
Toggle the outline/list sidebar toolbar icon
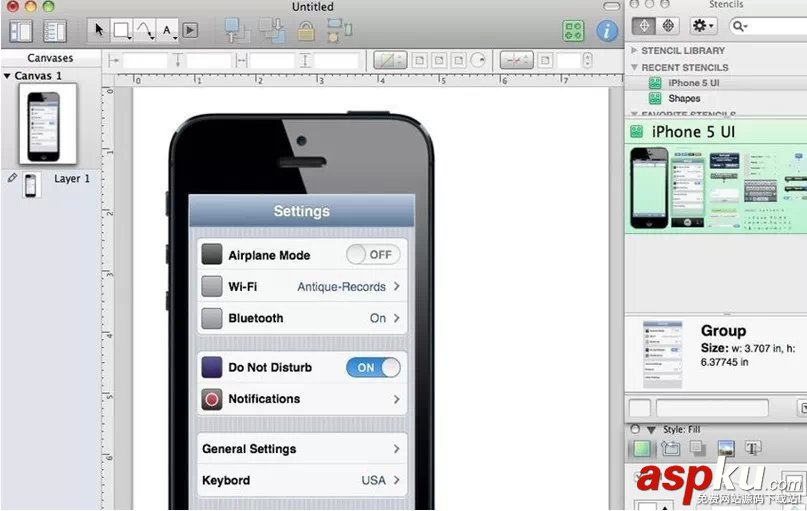[55, 31]
